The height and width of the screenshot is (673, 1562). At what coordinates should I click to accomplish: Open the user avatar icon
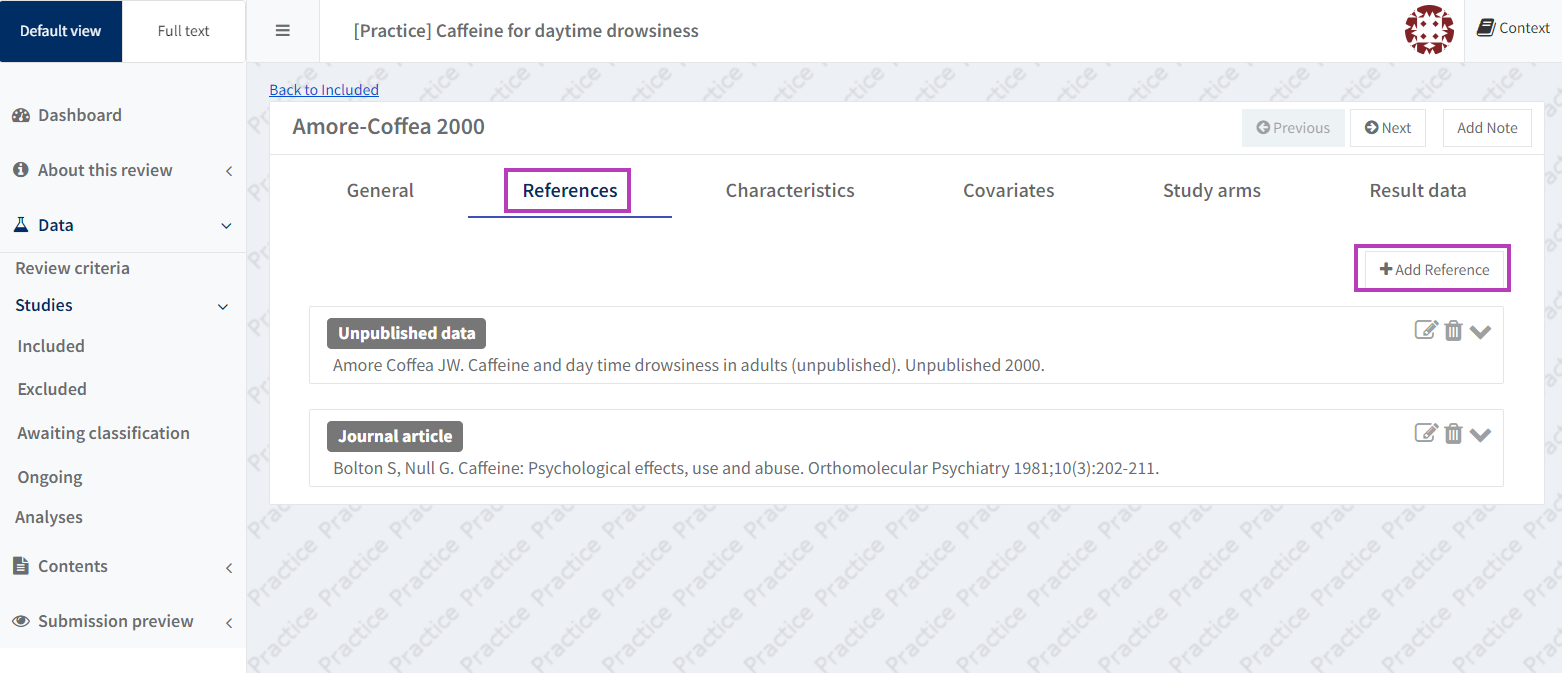[1429, 30]
